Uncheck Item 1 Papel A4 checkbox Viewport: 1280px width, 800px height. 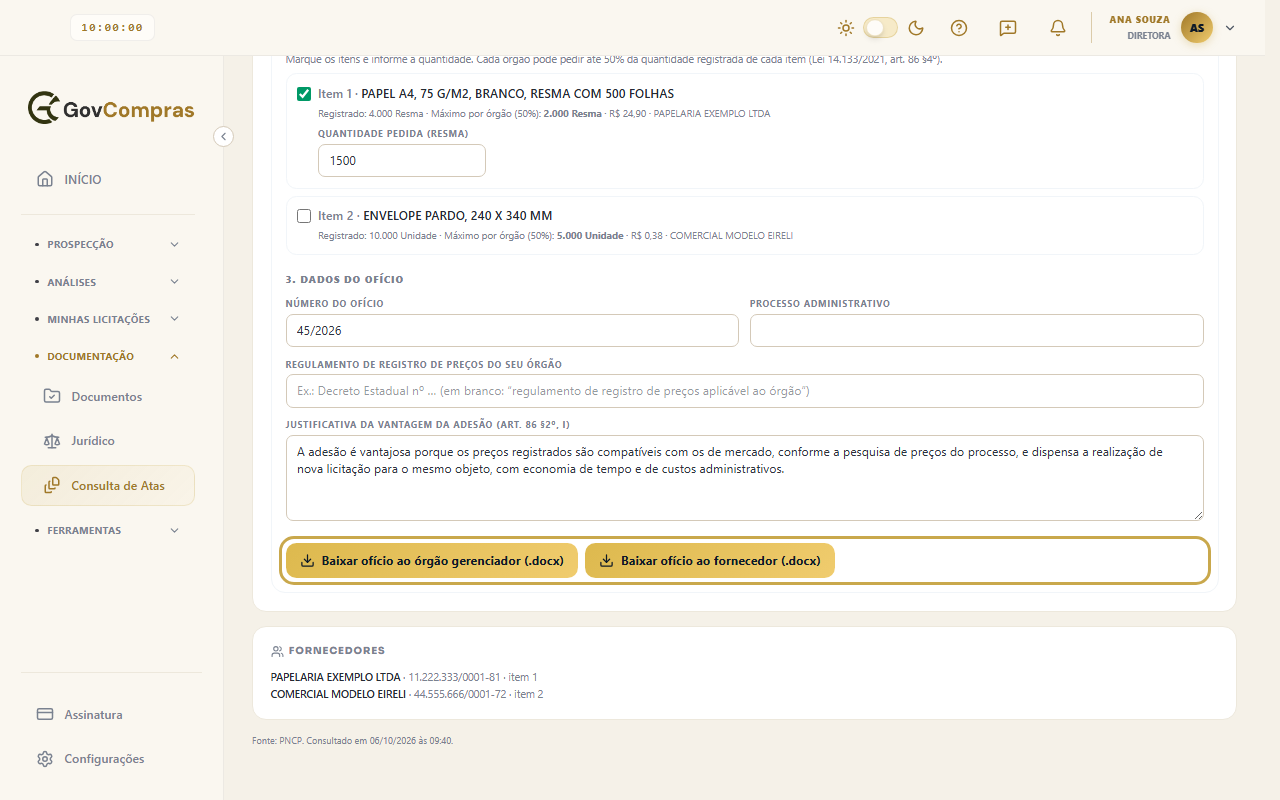304,94
